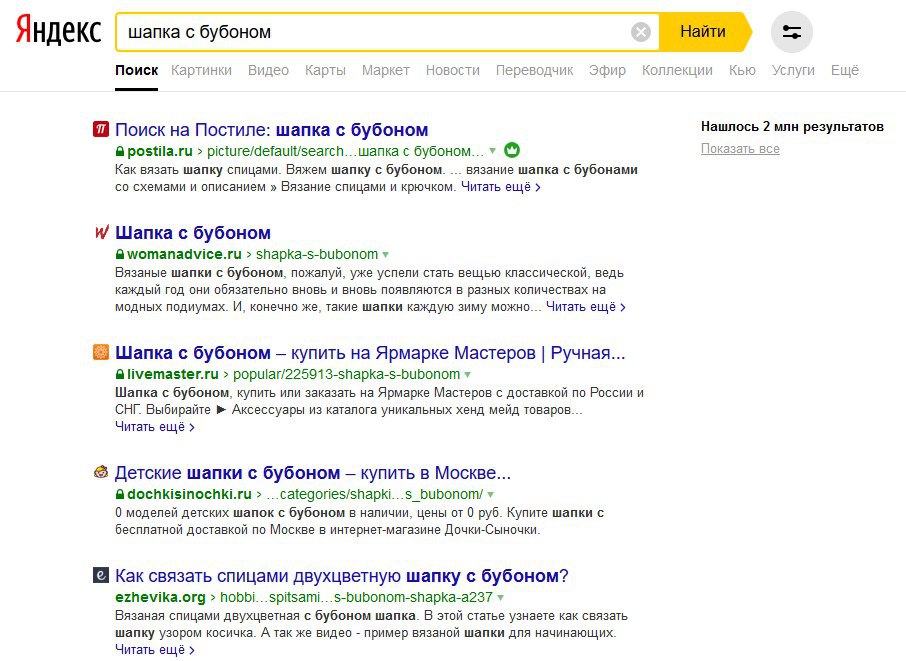The height and width of the screenshot is (661, 906).
Task: Click Читать ещё in the ezhevika.org snippet
Action: pyautogui.click(x=154, y=649)
